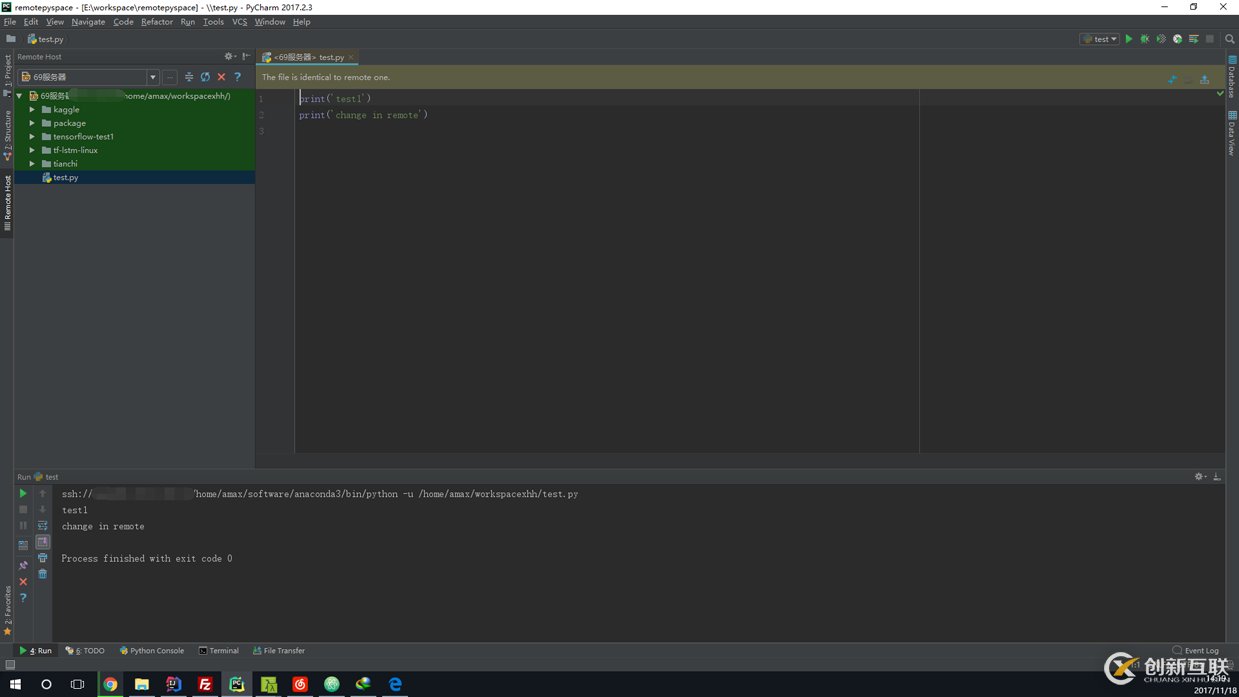Refresh the Remote Host file list
The height and width of the screenshot is (697, 1239).
[205, 77]
